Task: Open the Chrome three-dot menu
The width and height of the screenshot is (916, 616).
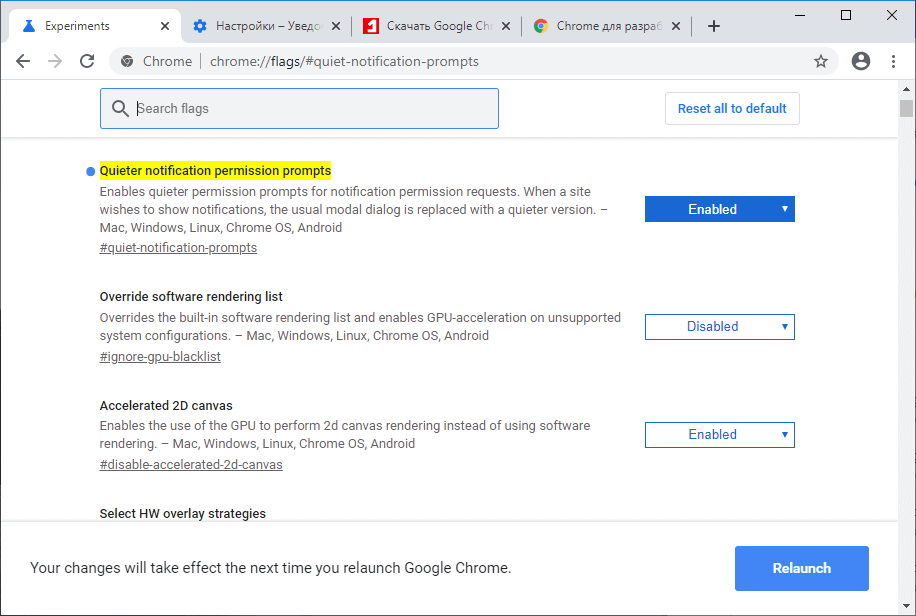Action: click(x=893, y=61)
